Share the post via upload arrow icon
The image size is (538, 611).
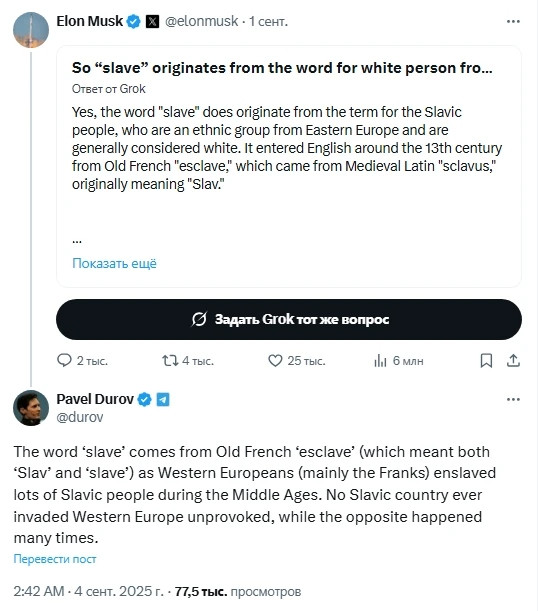click(513, 361)
